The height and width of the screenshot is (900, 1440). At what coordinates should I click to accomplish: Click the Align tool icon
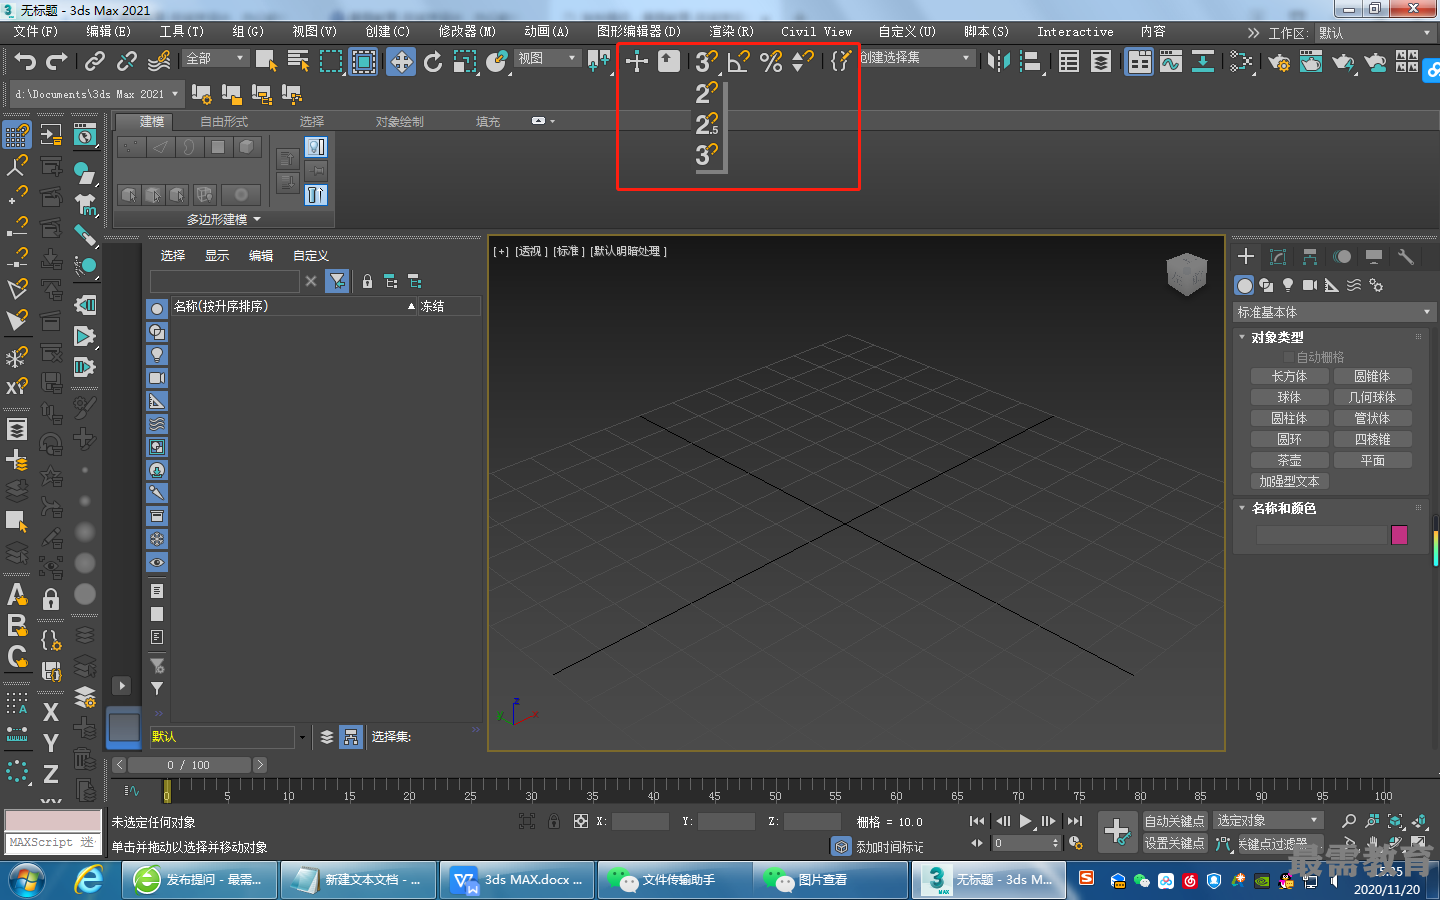[x=1031, y=62]
